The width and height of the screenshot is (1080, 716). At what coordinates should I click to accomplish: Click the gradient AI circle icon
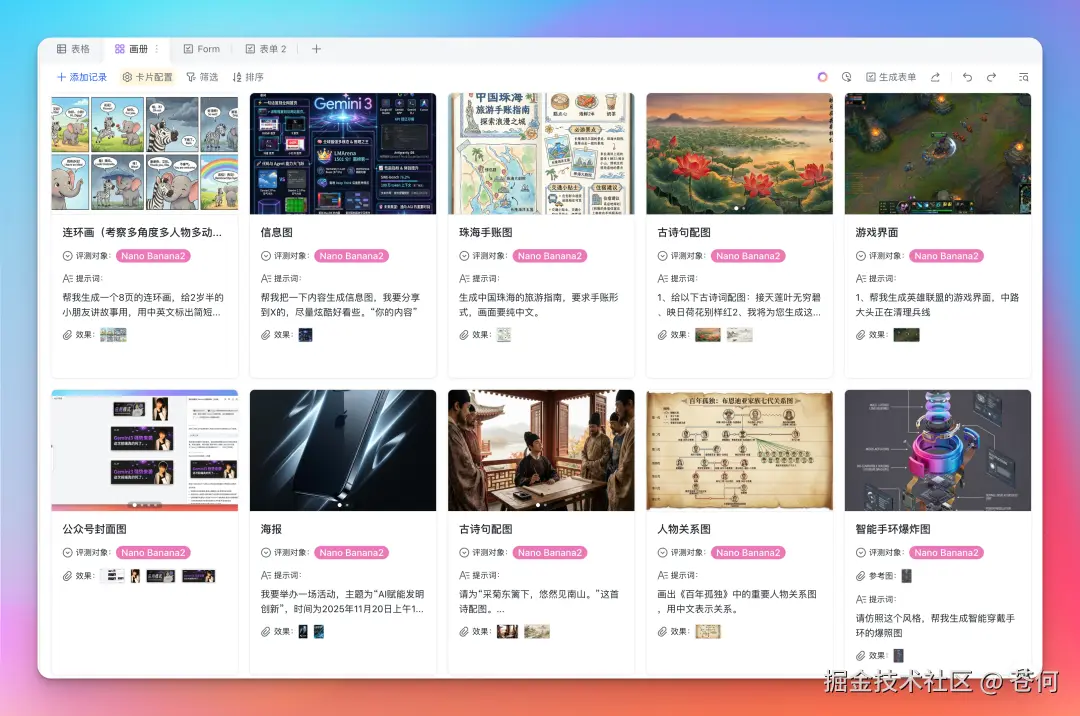pos(822,76)
